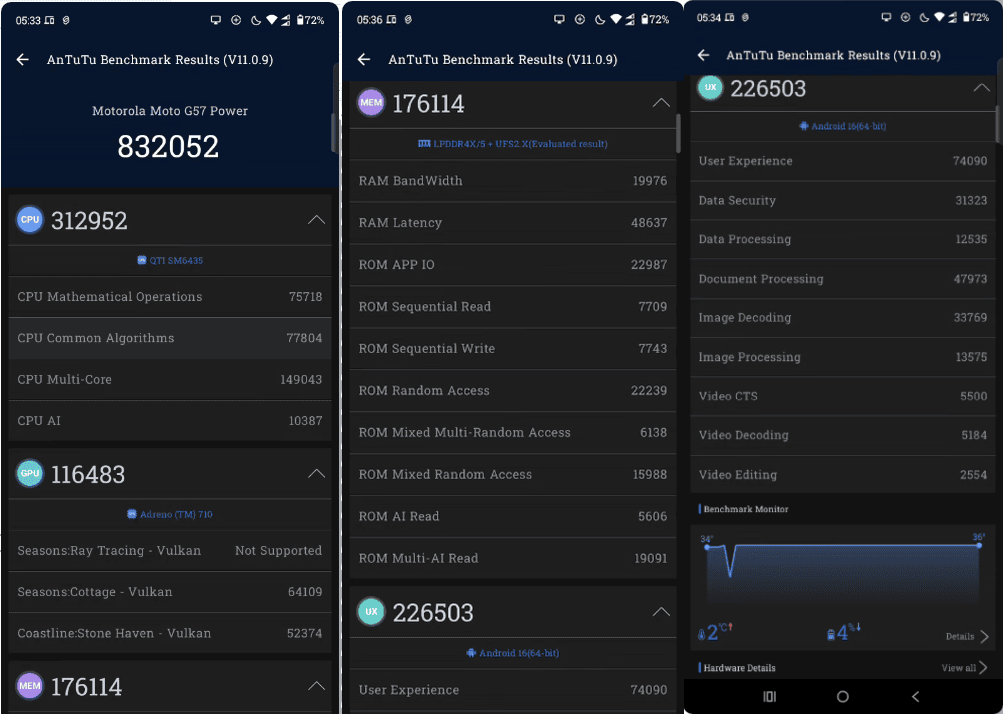Viewport: 1003px width, 714px height.
Task: Open Android 16(64-bit) link in the middle screen
Action: point(513,653)
